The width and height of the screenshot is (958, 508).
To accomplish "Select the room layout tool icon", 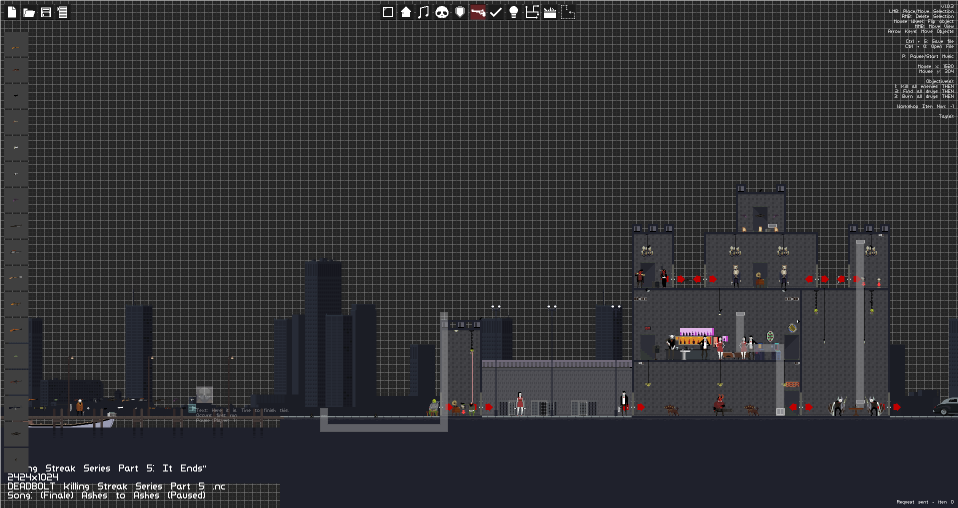I will coord(532,12).
